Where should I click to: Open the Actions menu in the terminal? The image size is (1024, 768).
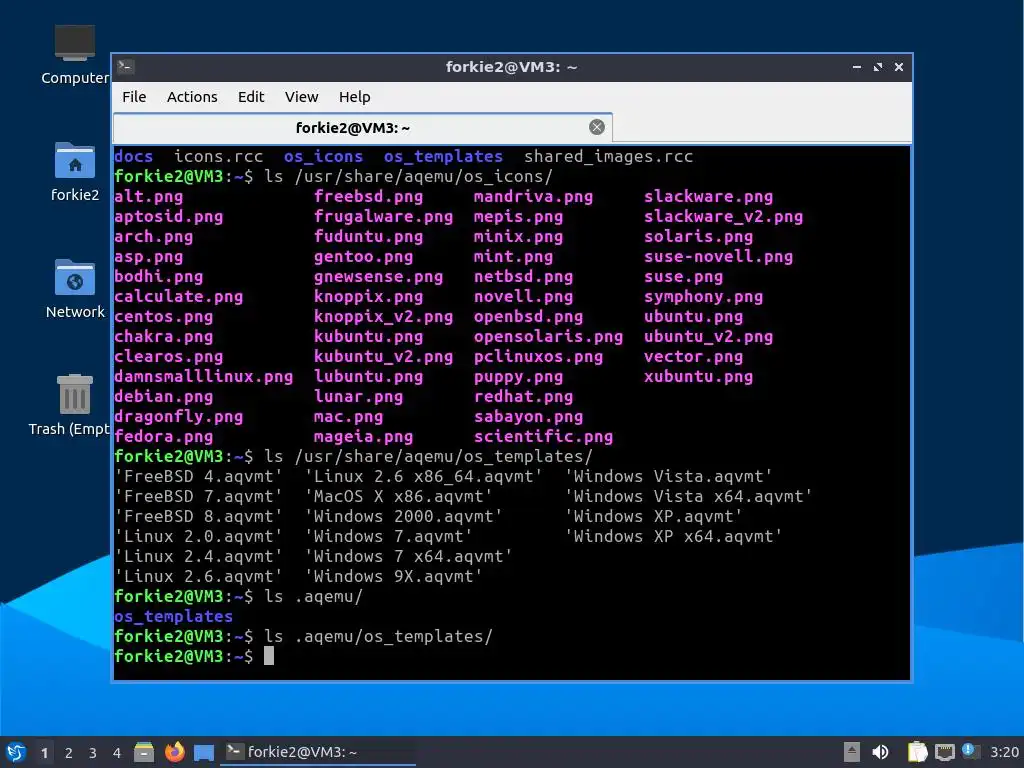pos(192,97)
